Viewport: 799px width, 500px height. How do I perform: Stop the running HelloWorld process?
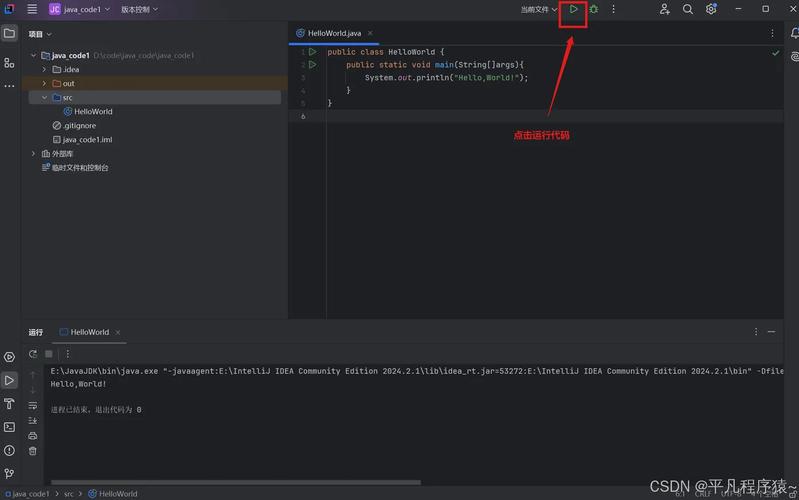49,354
